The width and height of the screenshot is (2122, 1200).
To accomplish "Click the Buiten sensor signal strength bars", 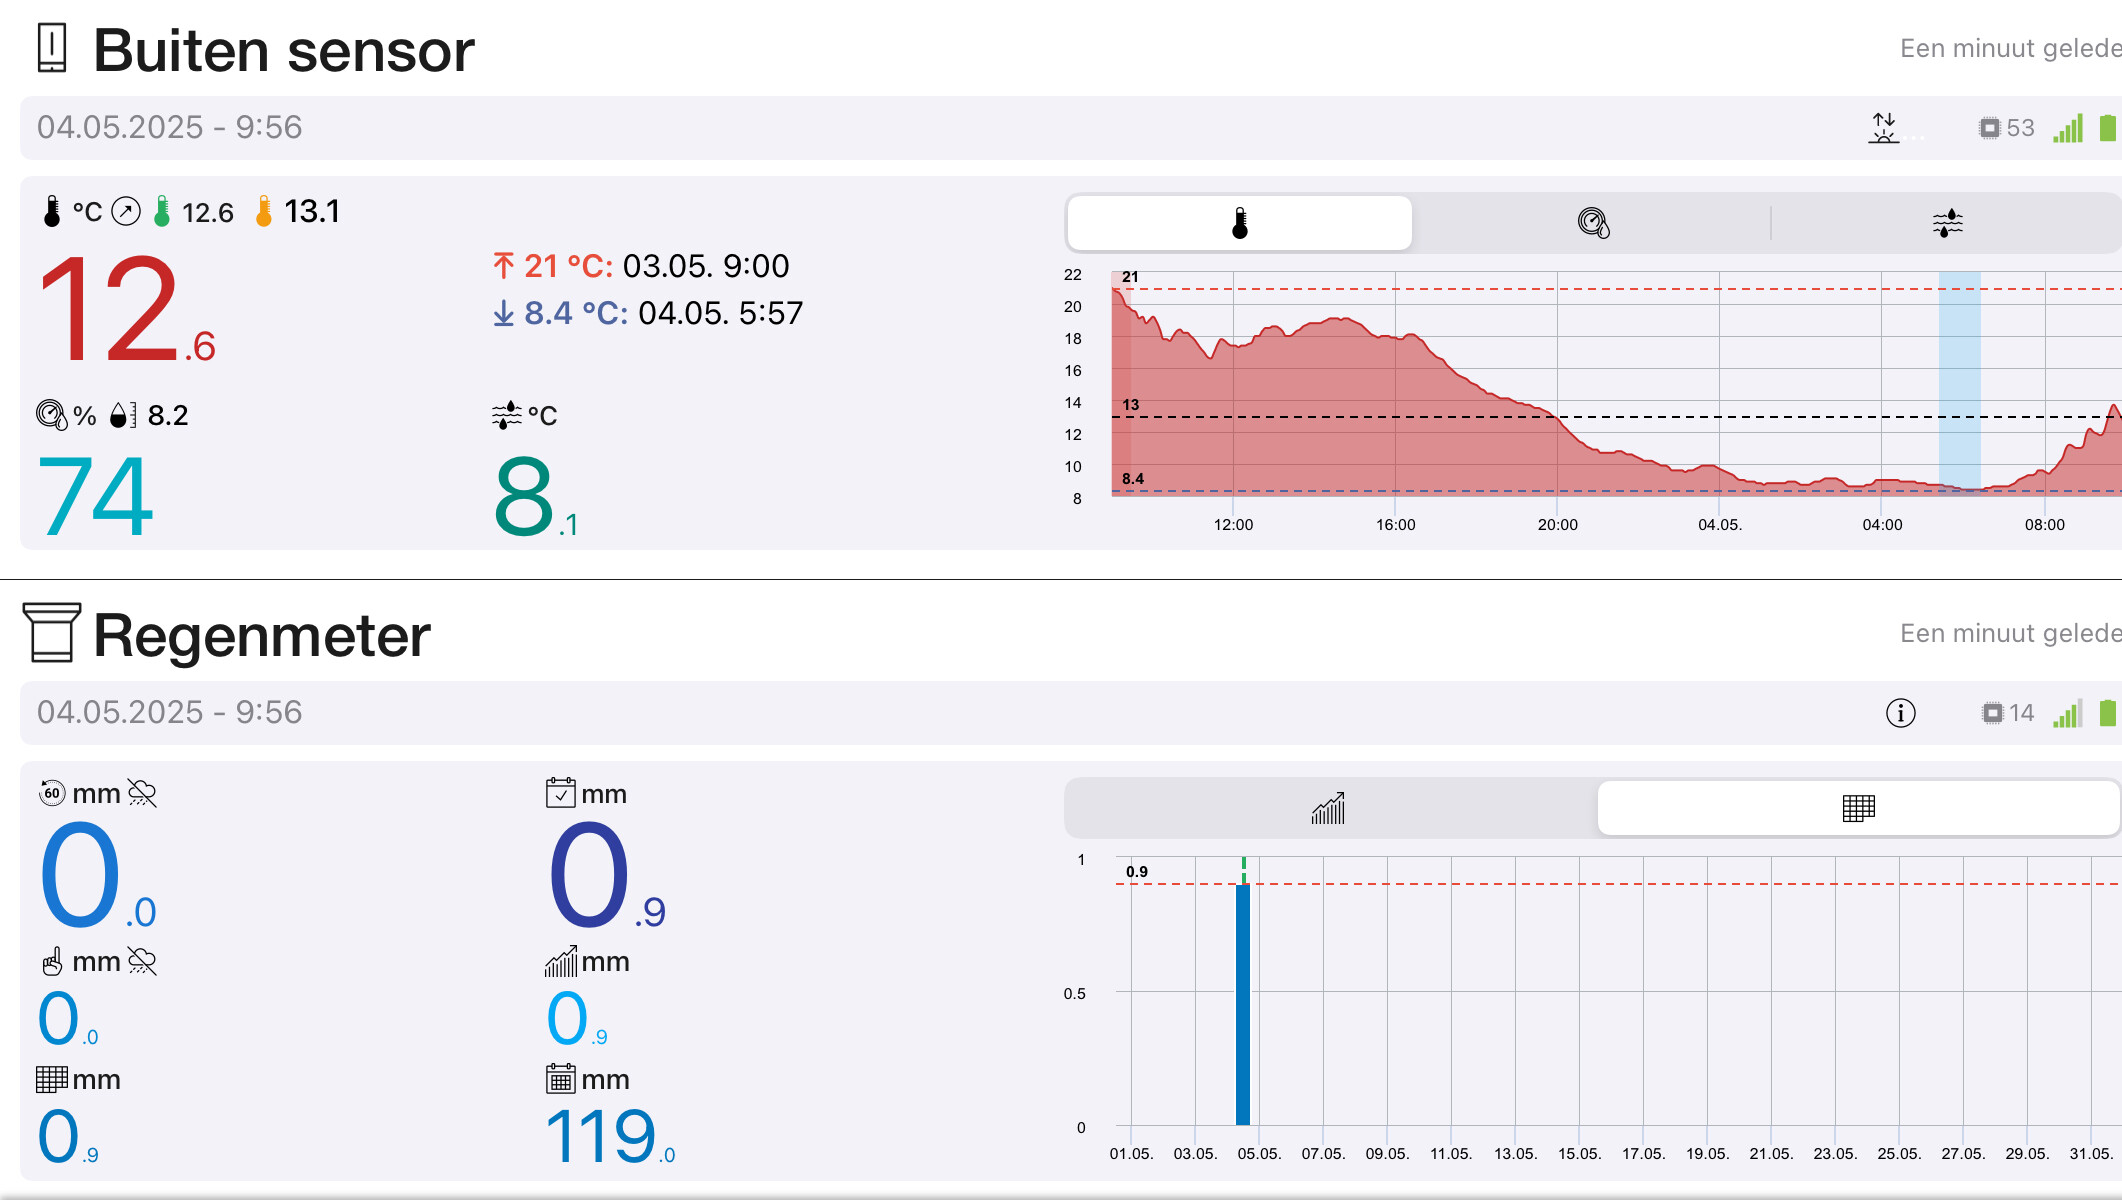I will 2068,128.
